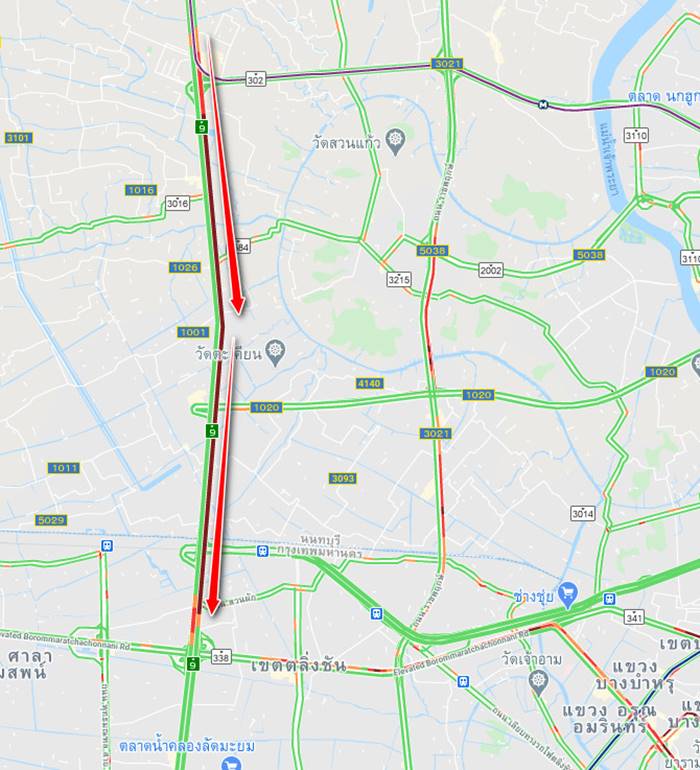Click train station icon left of นนทบุรี label
Image resolution: width=700 pixels, height=770 pixels.
[263, 551]
